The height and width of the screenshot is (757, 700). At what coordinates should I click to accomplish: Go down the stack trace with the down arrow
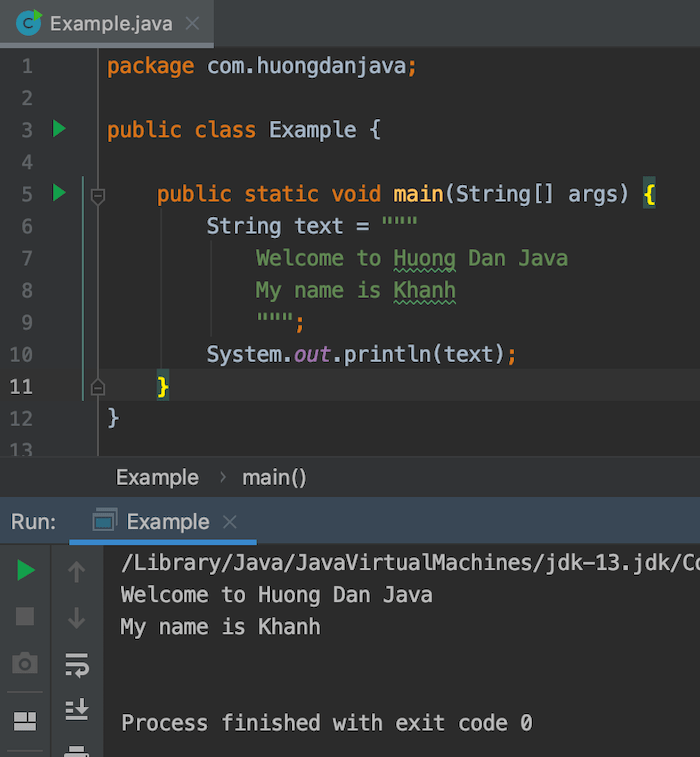coord(76,617)
